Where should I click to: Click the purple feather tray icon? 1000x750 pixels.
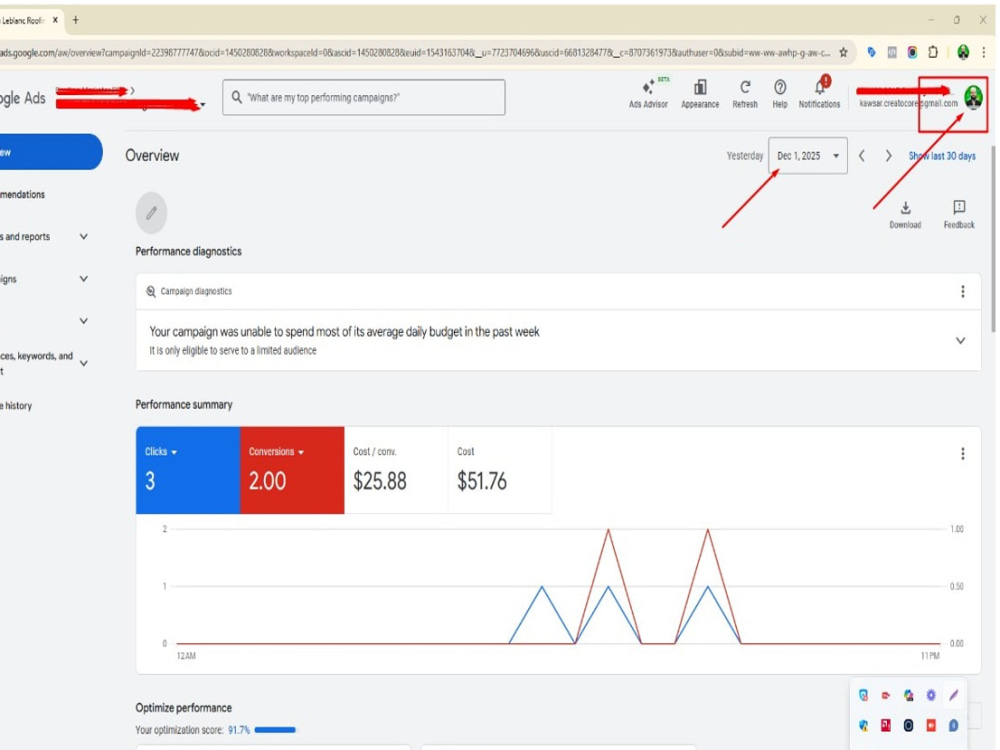[x=953, y=695]
